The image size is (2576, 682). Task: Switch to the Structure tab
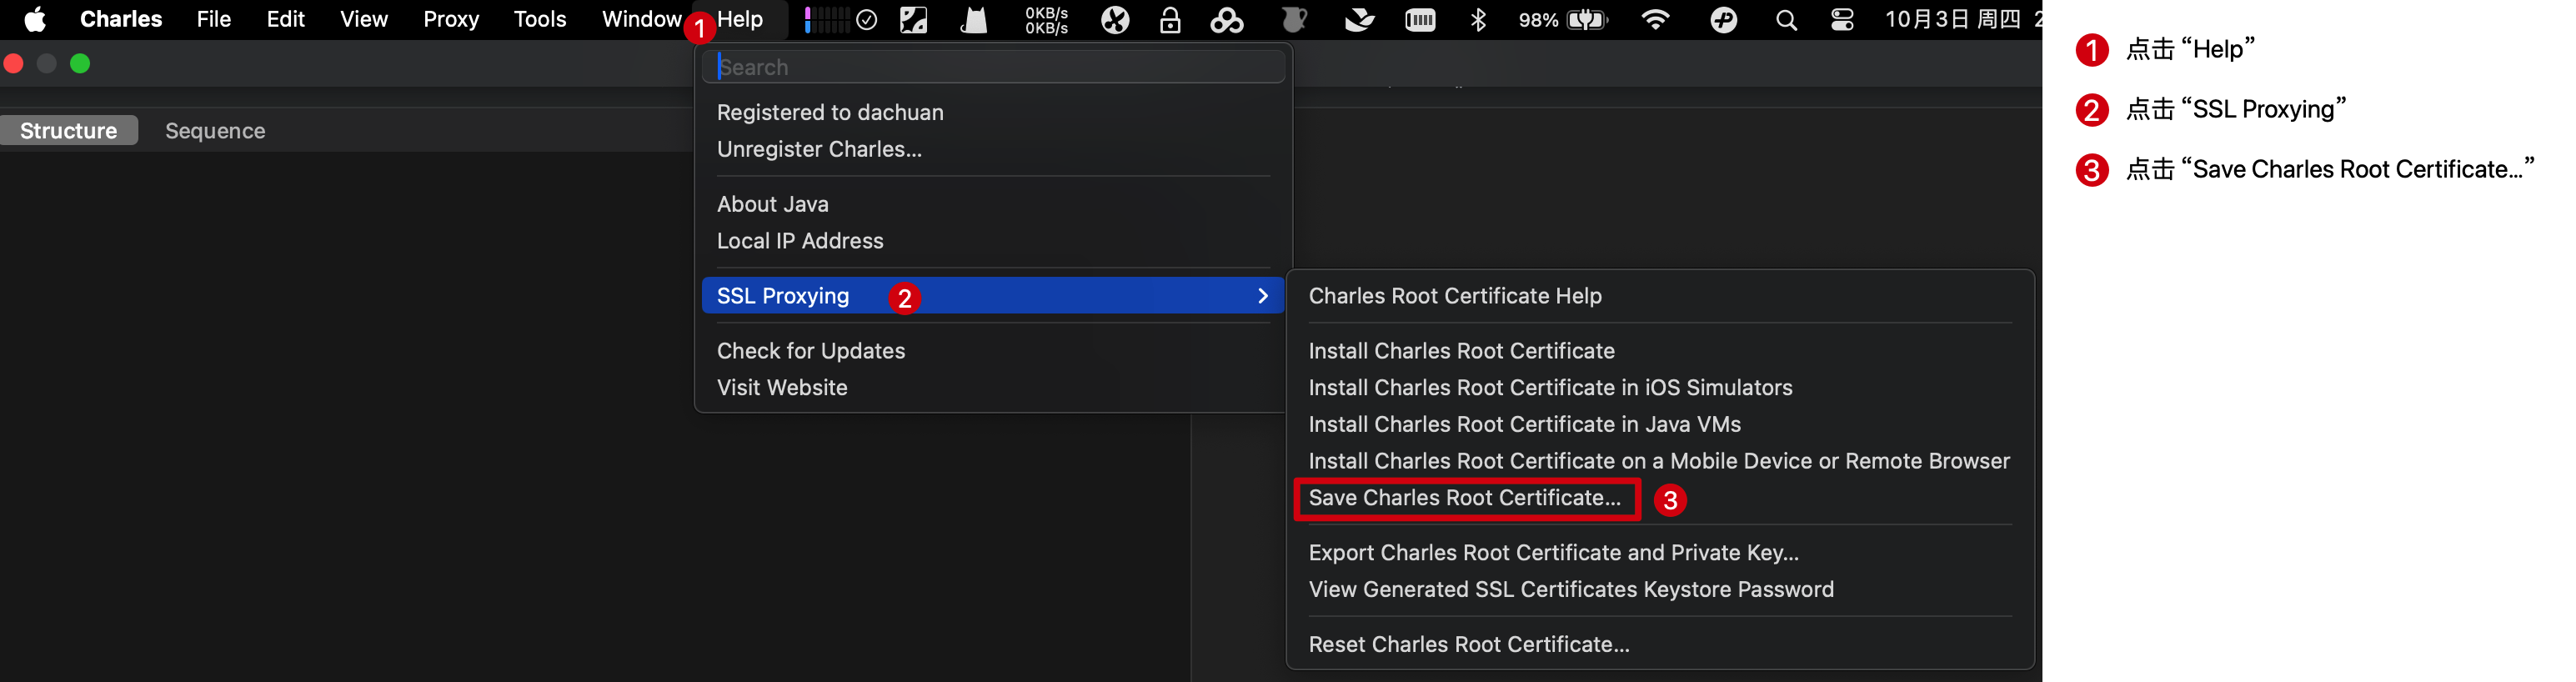[69, 131]
